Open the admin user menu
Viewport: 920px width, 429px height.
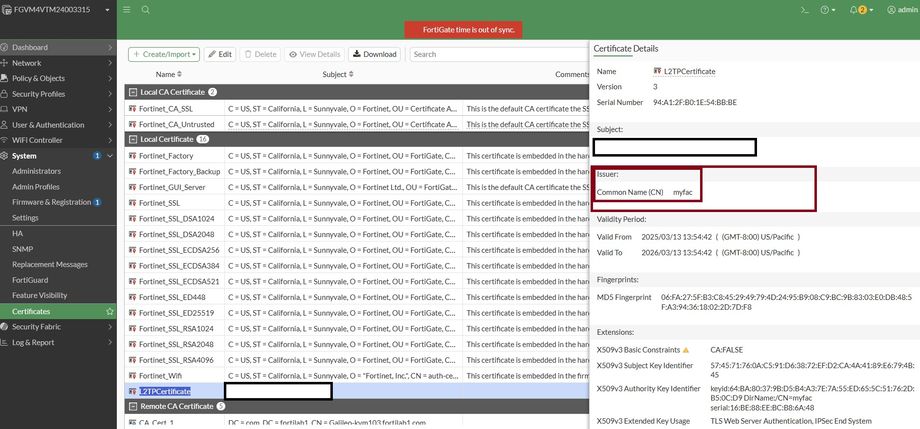point(902,10)
